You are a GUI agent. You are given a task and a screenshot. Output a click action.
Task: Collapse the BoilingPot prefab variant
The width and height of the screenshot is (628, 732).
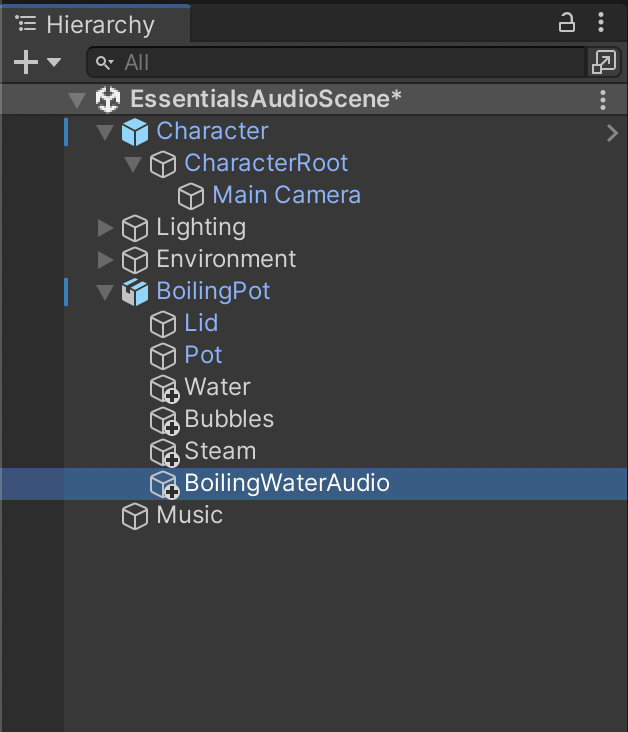105,291
